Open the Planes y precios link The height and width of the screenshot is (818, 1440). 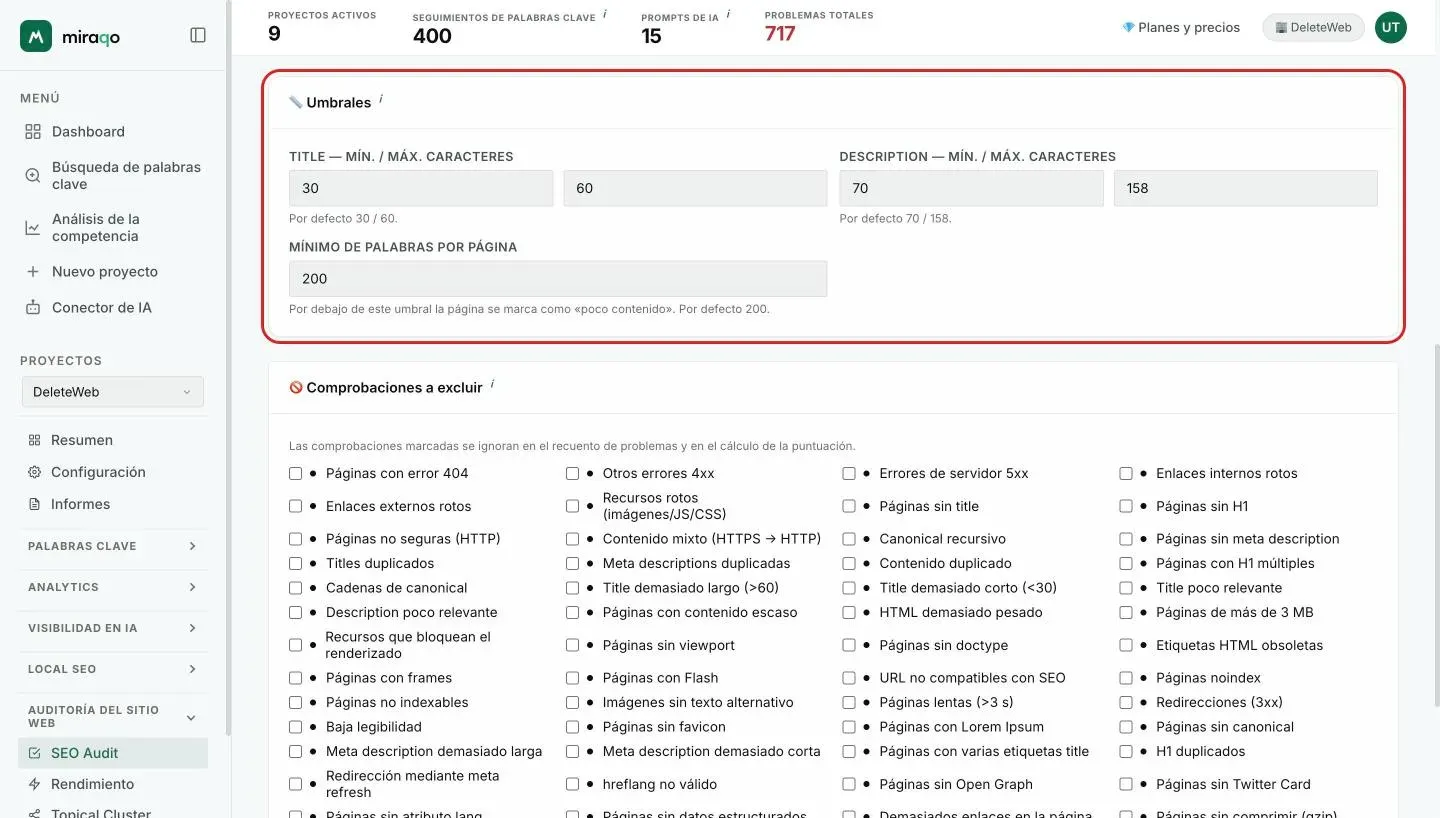[1181, 28]
